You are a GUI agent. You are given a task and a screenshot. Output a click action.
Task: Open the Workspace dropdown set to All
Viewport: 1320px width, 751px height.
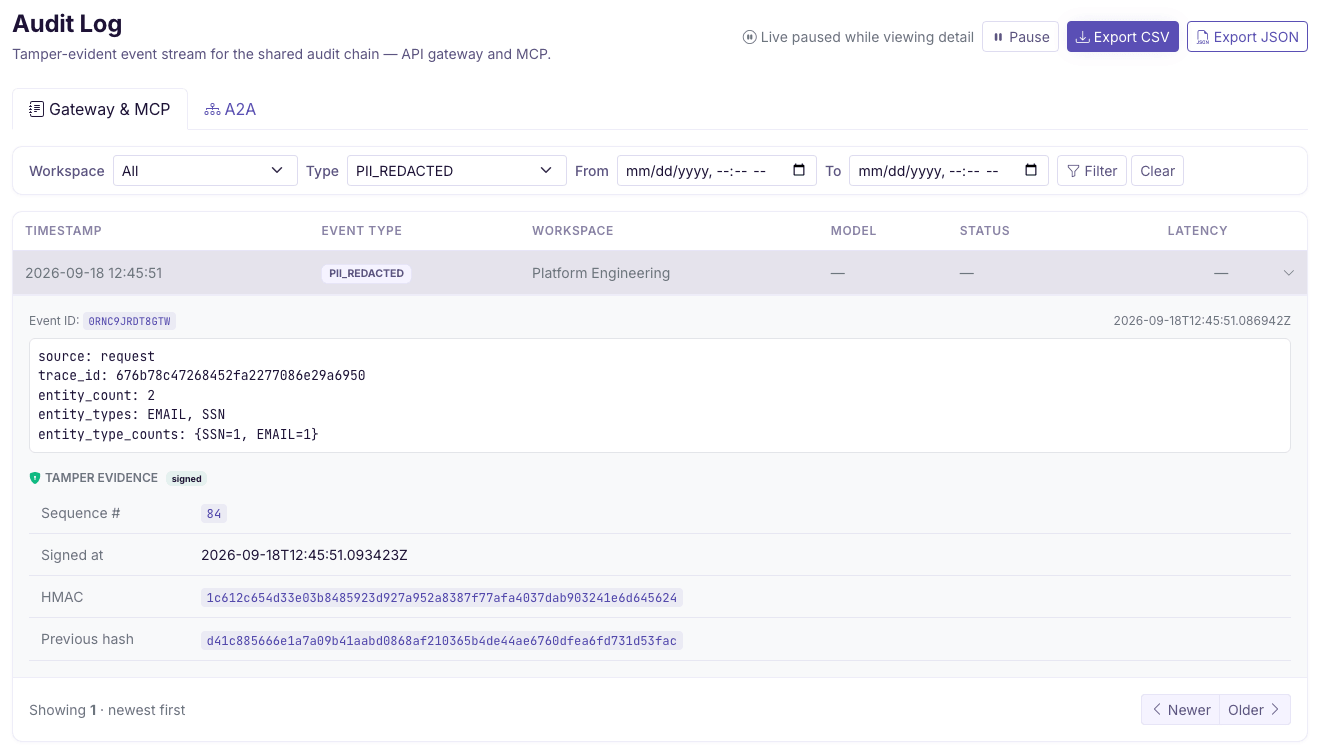(205, 171)
